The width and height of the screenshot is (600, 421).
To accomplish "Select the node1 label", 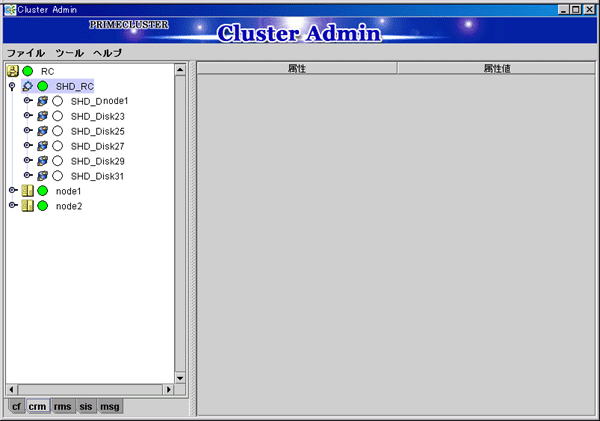I will click(68, 191).
